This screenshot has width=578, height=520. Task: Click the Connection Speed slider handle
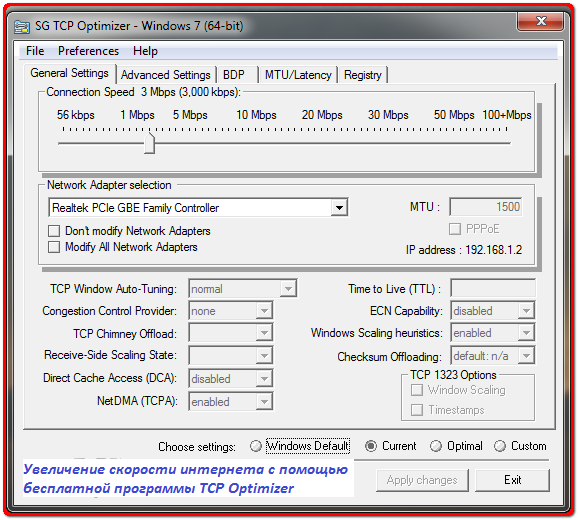[149, 143]
